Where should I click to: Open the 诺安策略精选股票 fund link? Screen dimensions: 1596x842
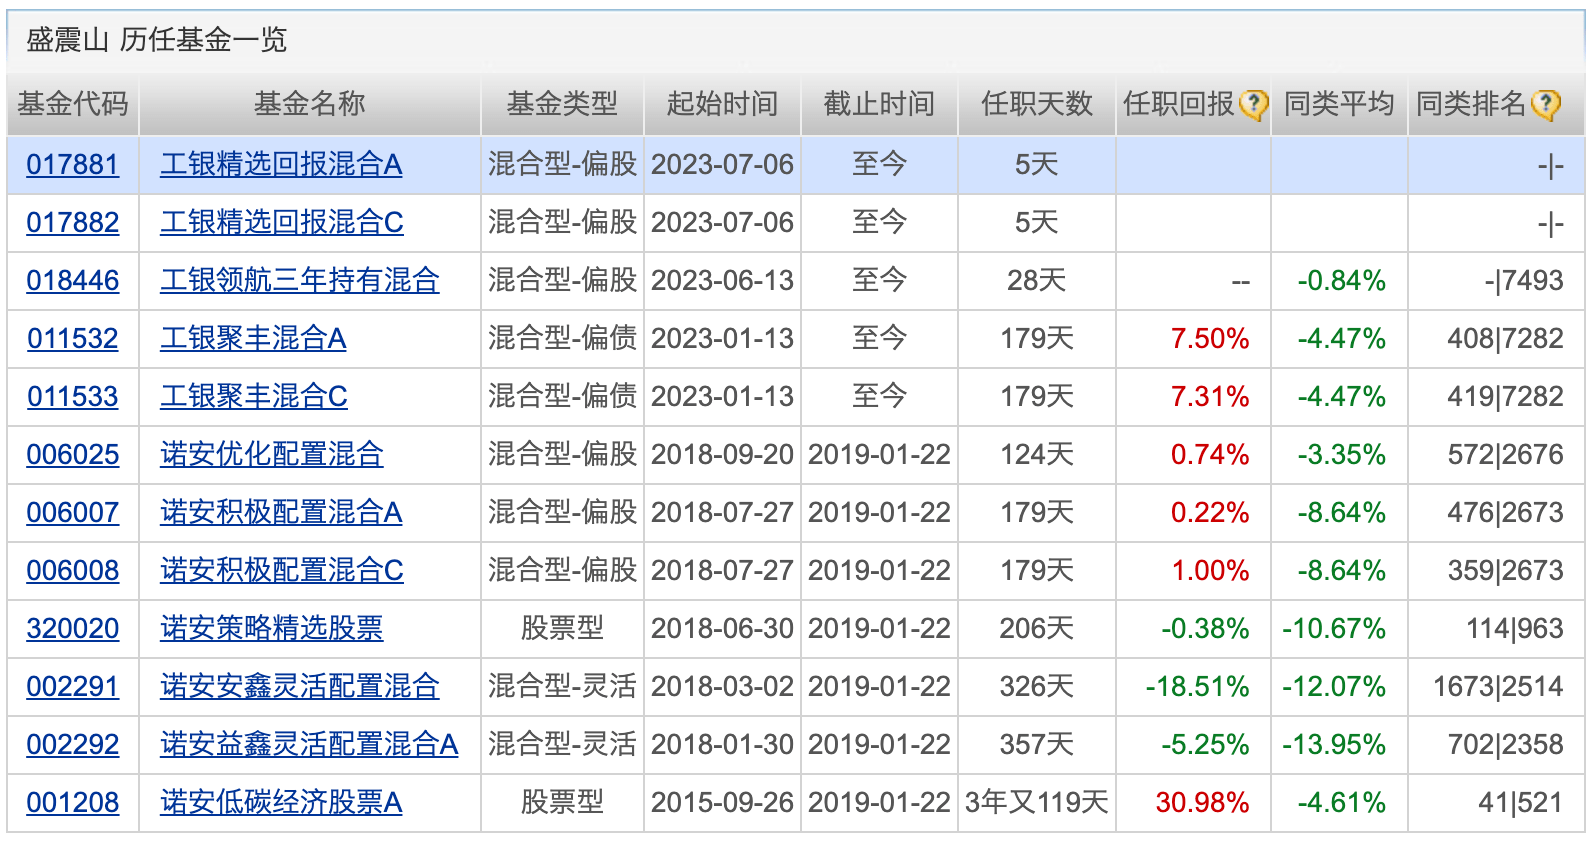tap(272, 629)
